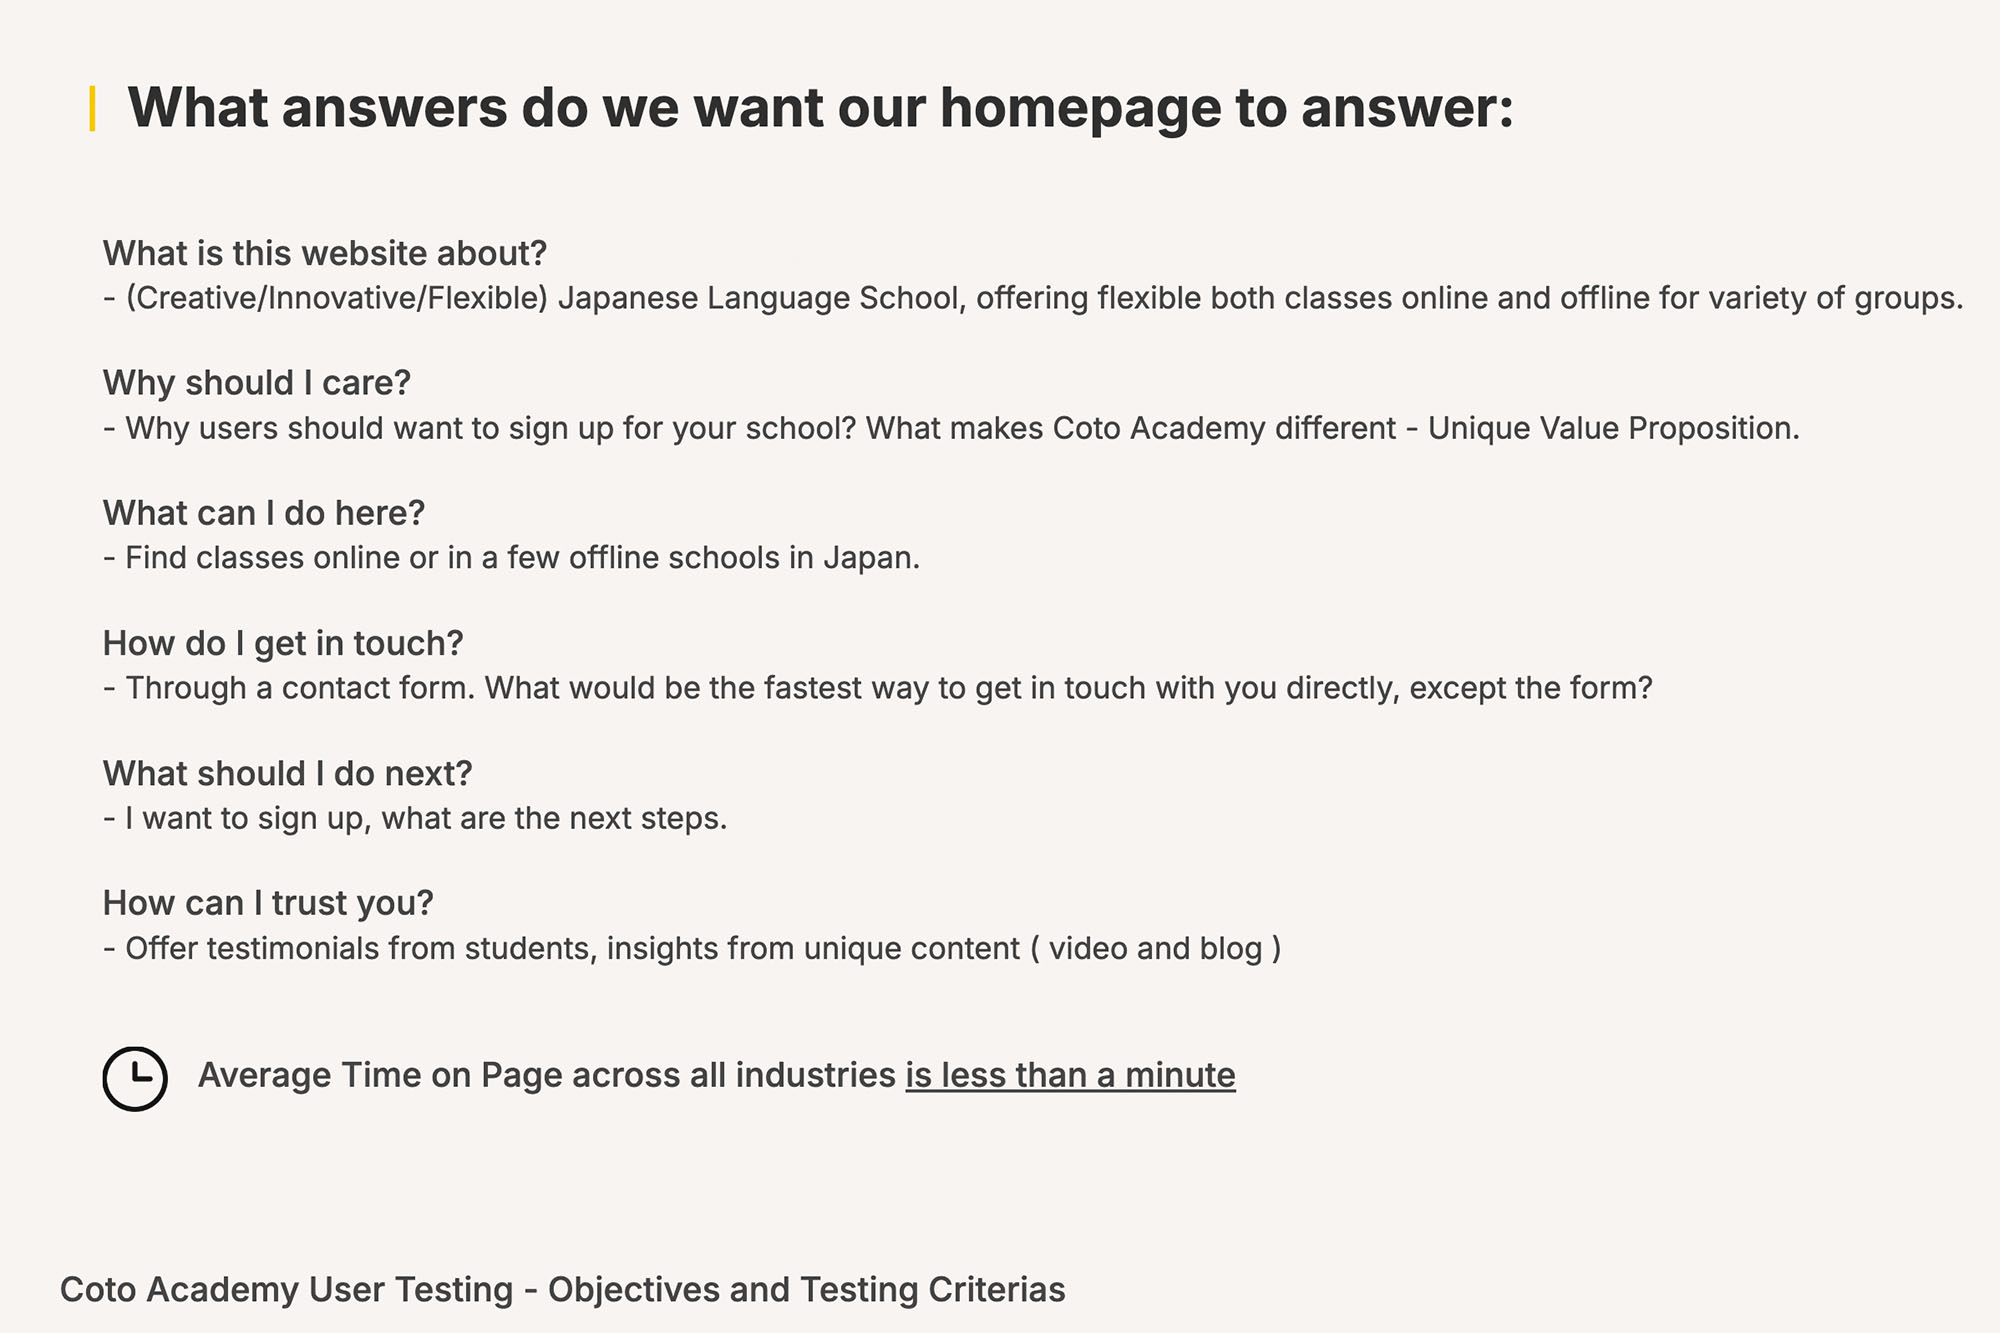Click the clock icon
Screen dimensions: 2000x1333
coord(135,1078)
